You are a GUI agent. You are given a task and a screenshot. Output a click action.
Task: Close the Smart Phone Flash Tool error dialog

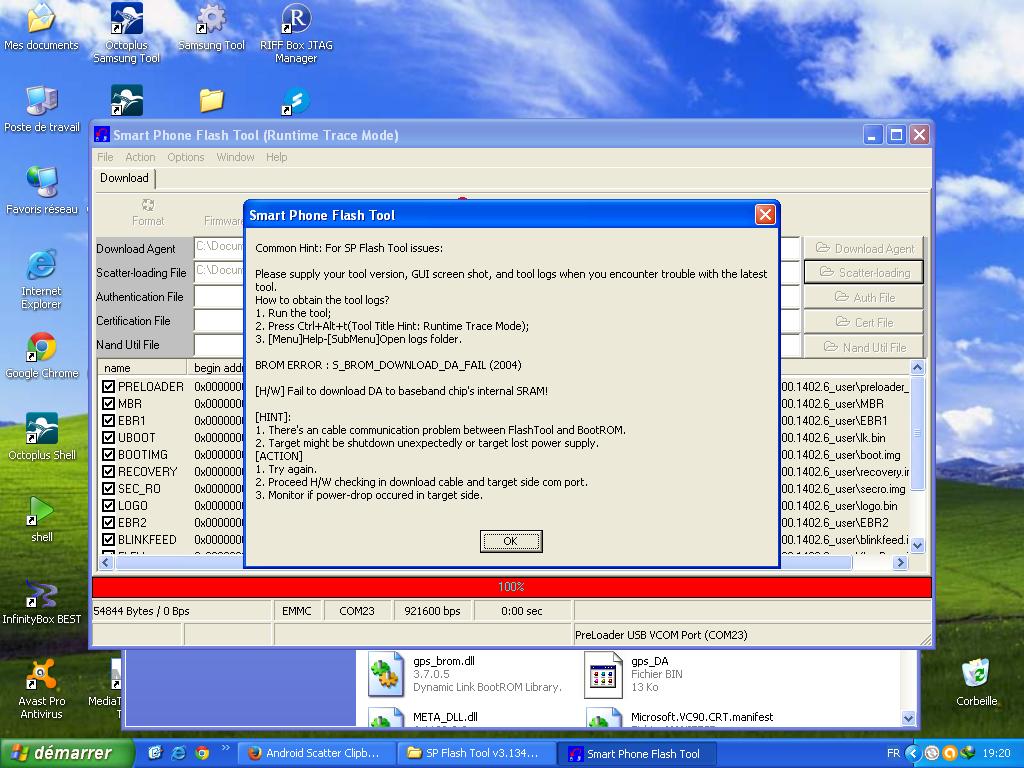click(x=765, y=214)
